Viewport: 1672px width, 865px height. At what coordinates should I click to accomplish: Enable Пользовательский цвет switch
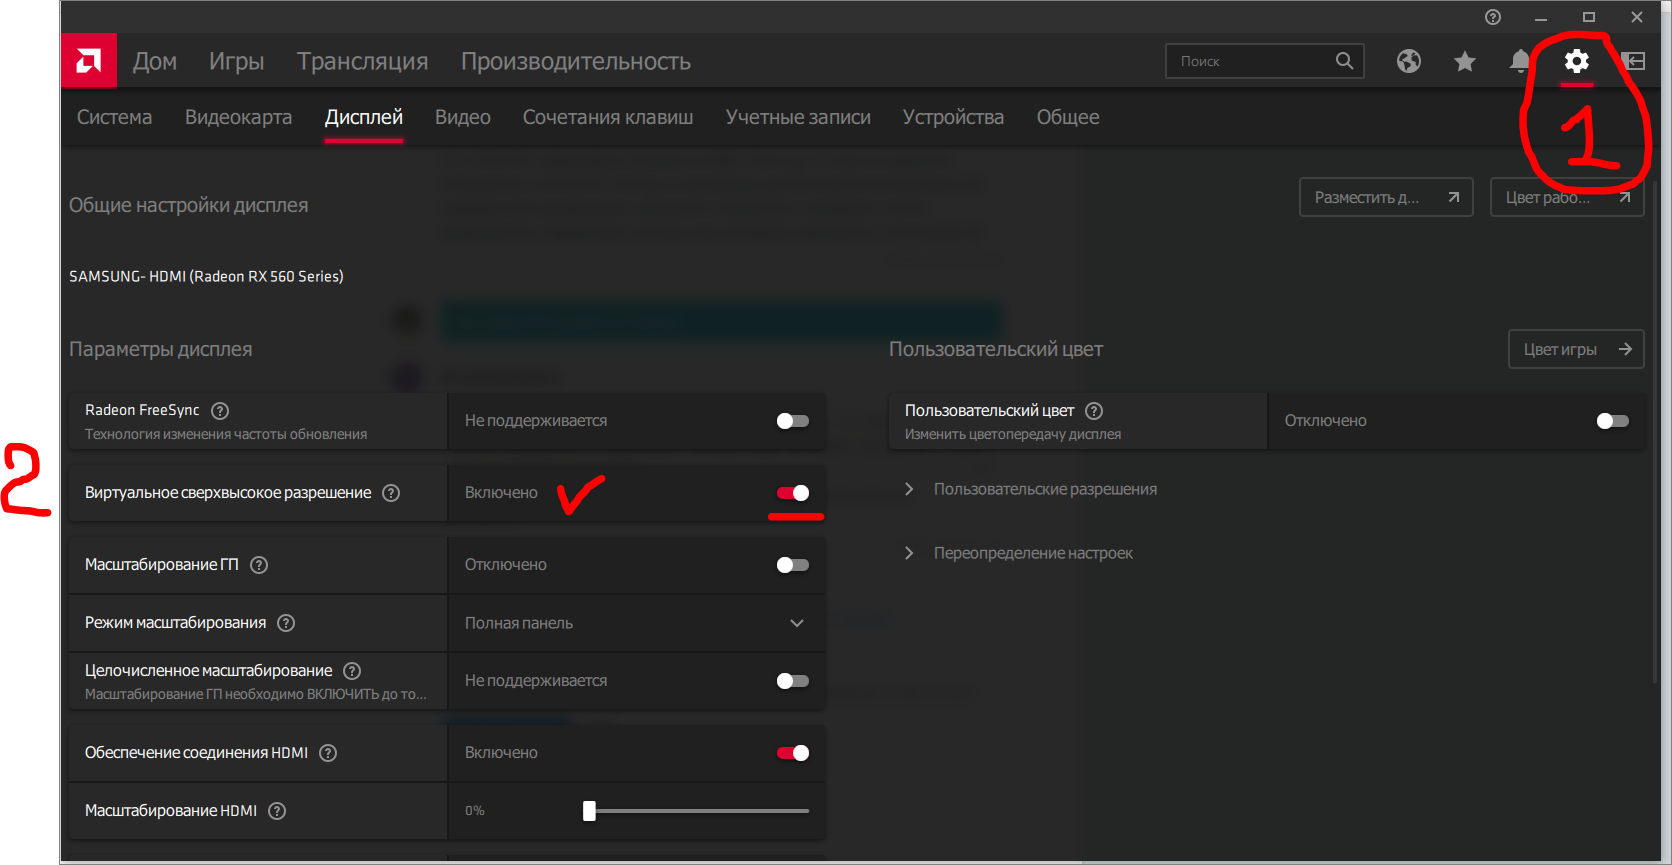[1613, 421]
